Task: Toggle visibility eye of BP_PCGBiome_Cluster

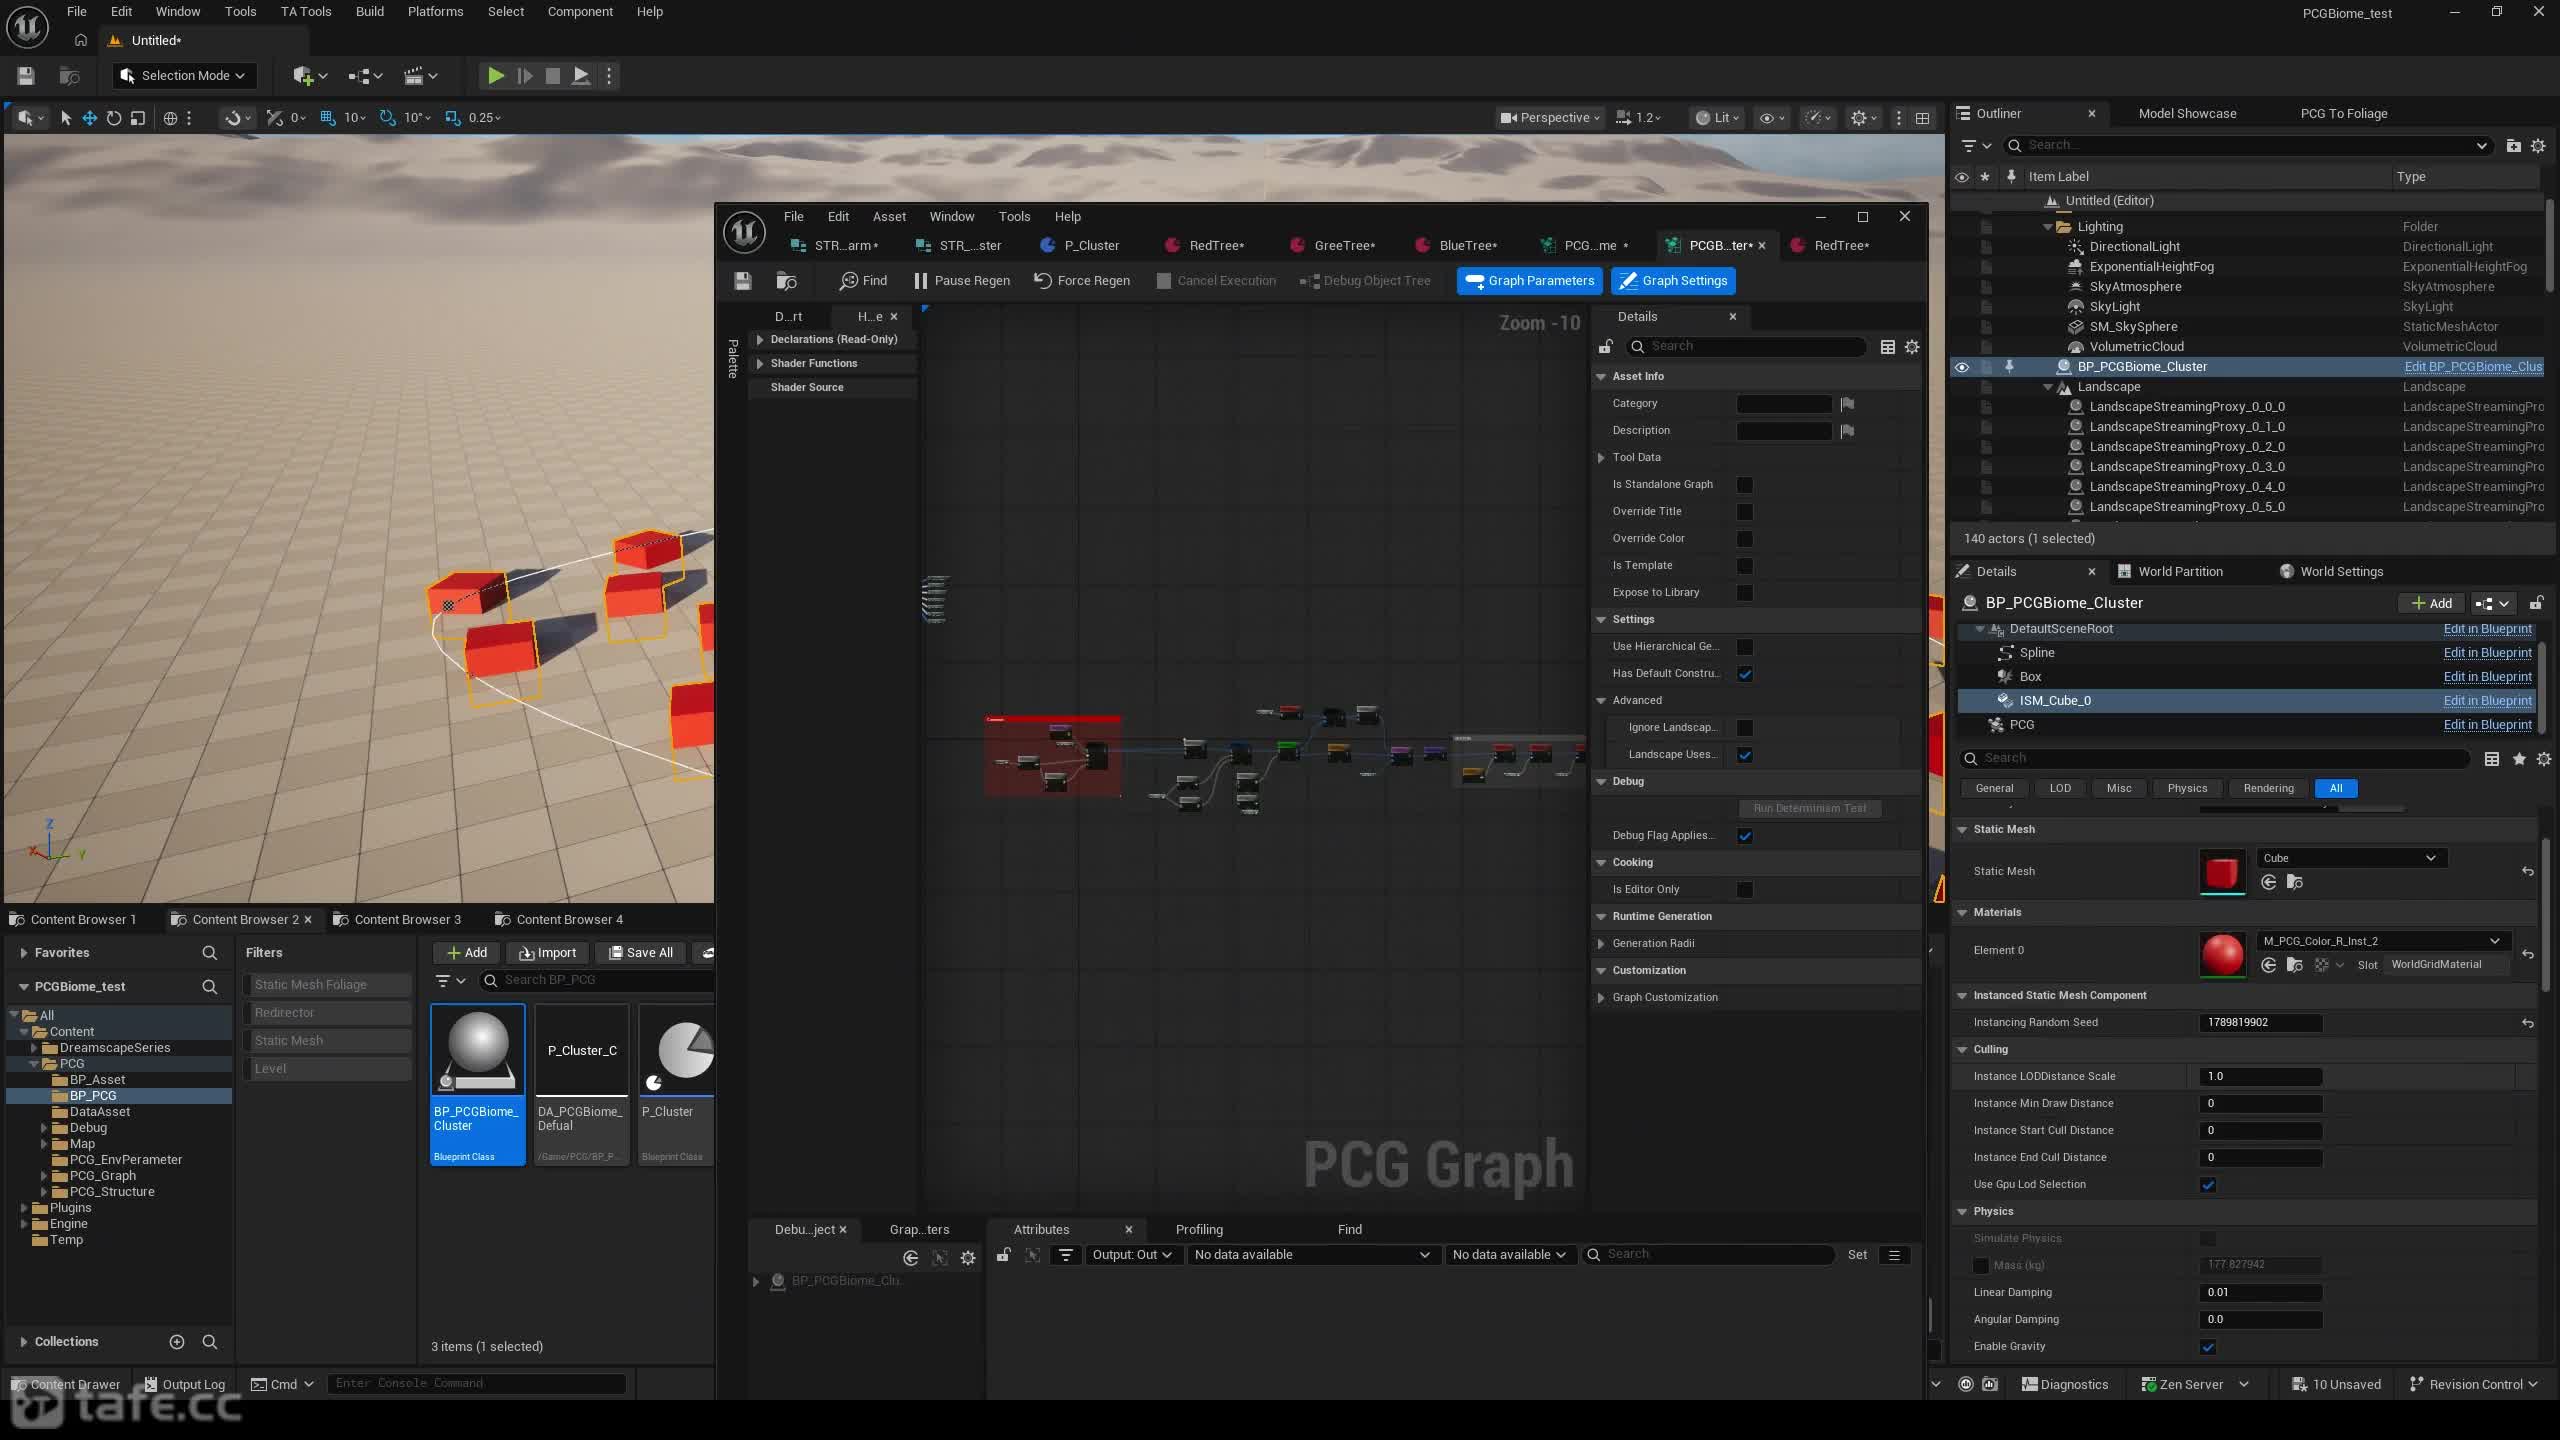Action: (1961, 368)
